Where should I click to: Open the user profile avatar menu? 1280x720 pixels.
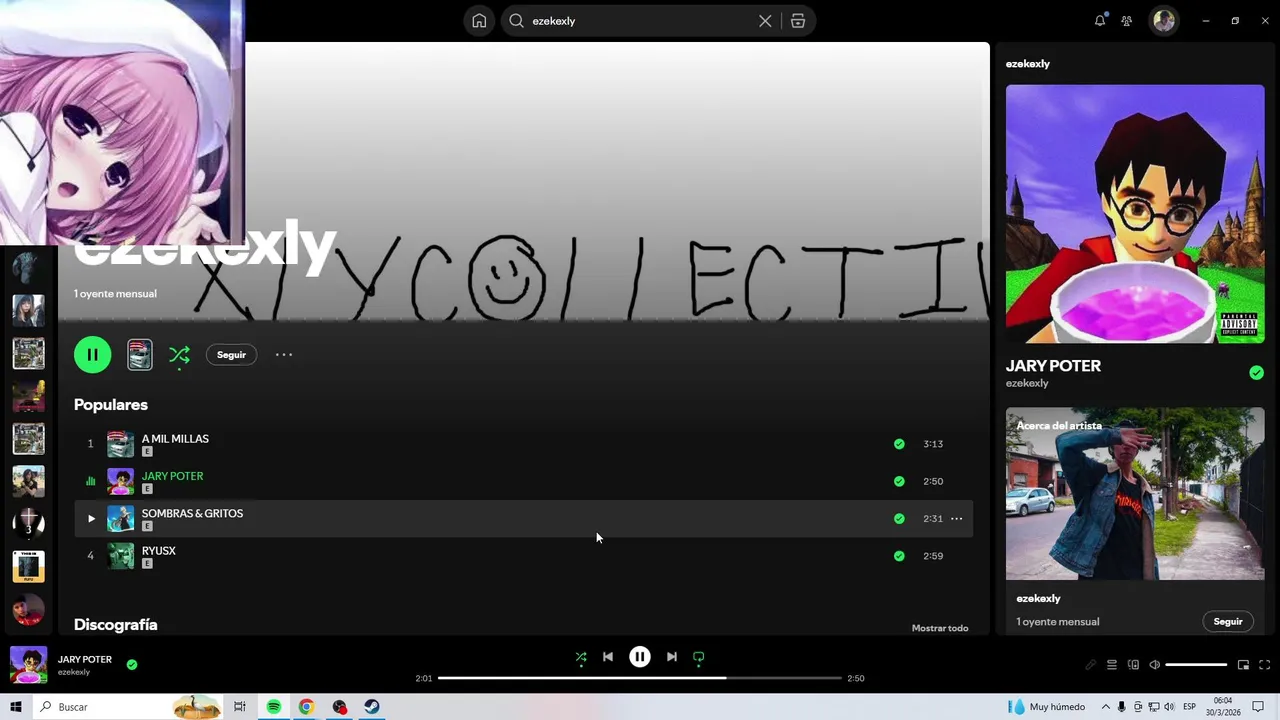(x=1163, y=21)
